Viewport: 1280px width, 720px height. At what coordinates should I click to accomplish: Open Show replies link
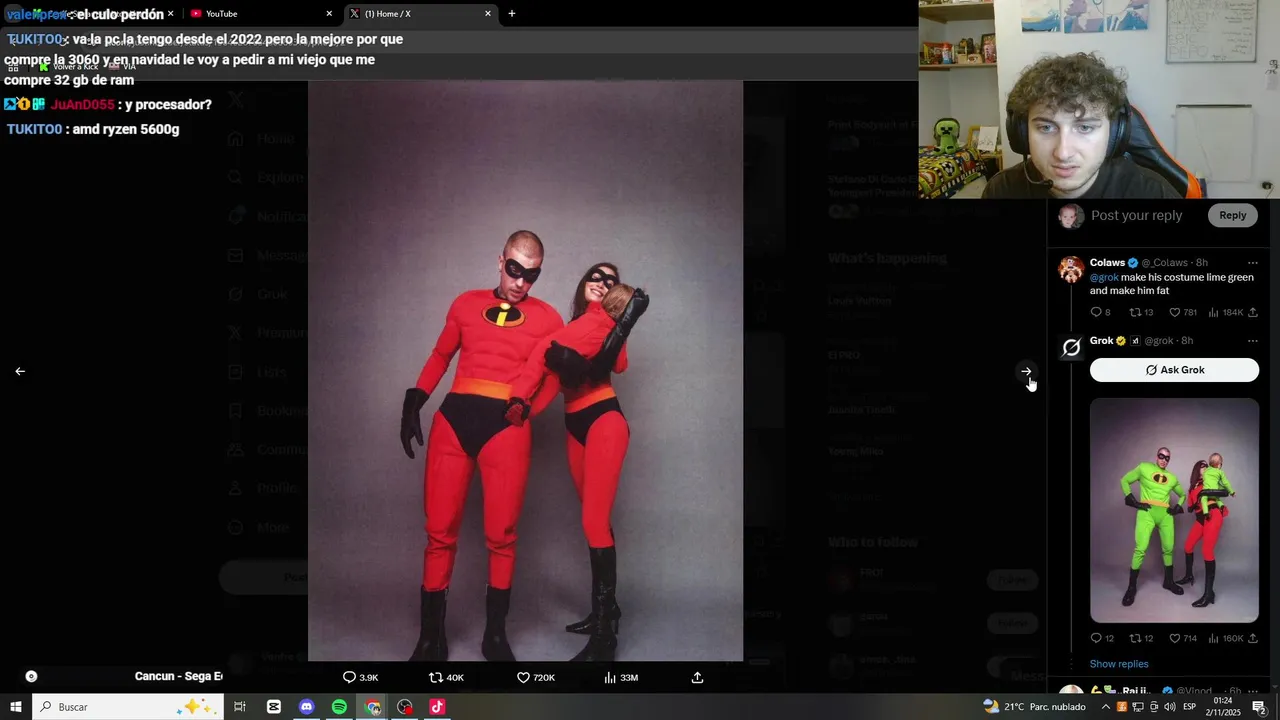tap(1119, 664)
